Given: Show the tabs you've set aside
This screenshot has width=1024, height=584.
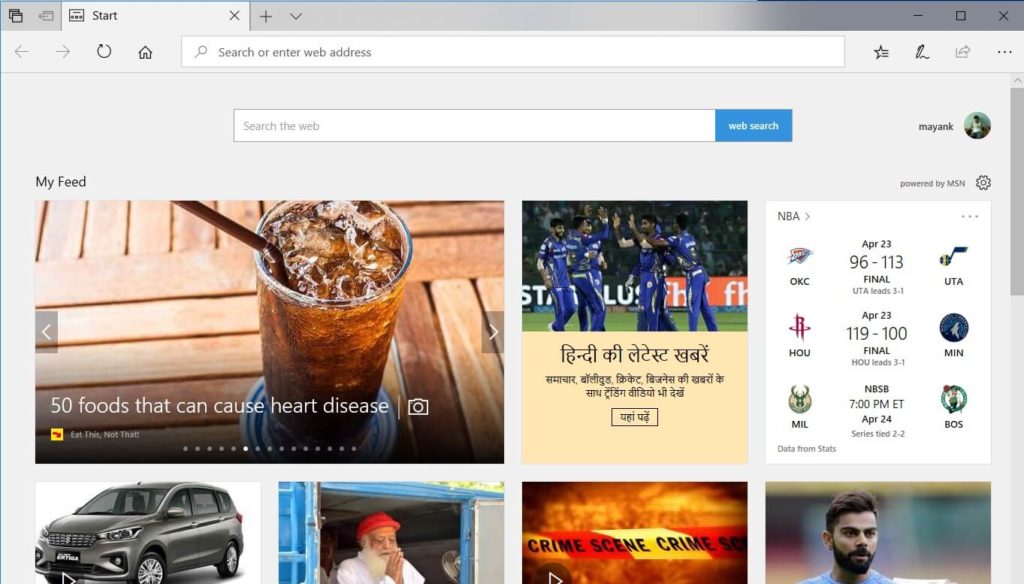Looking at the screenshot, I should pyautogui.click(x=16, y=16).
